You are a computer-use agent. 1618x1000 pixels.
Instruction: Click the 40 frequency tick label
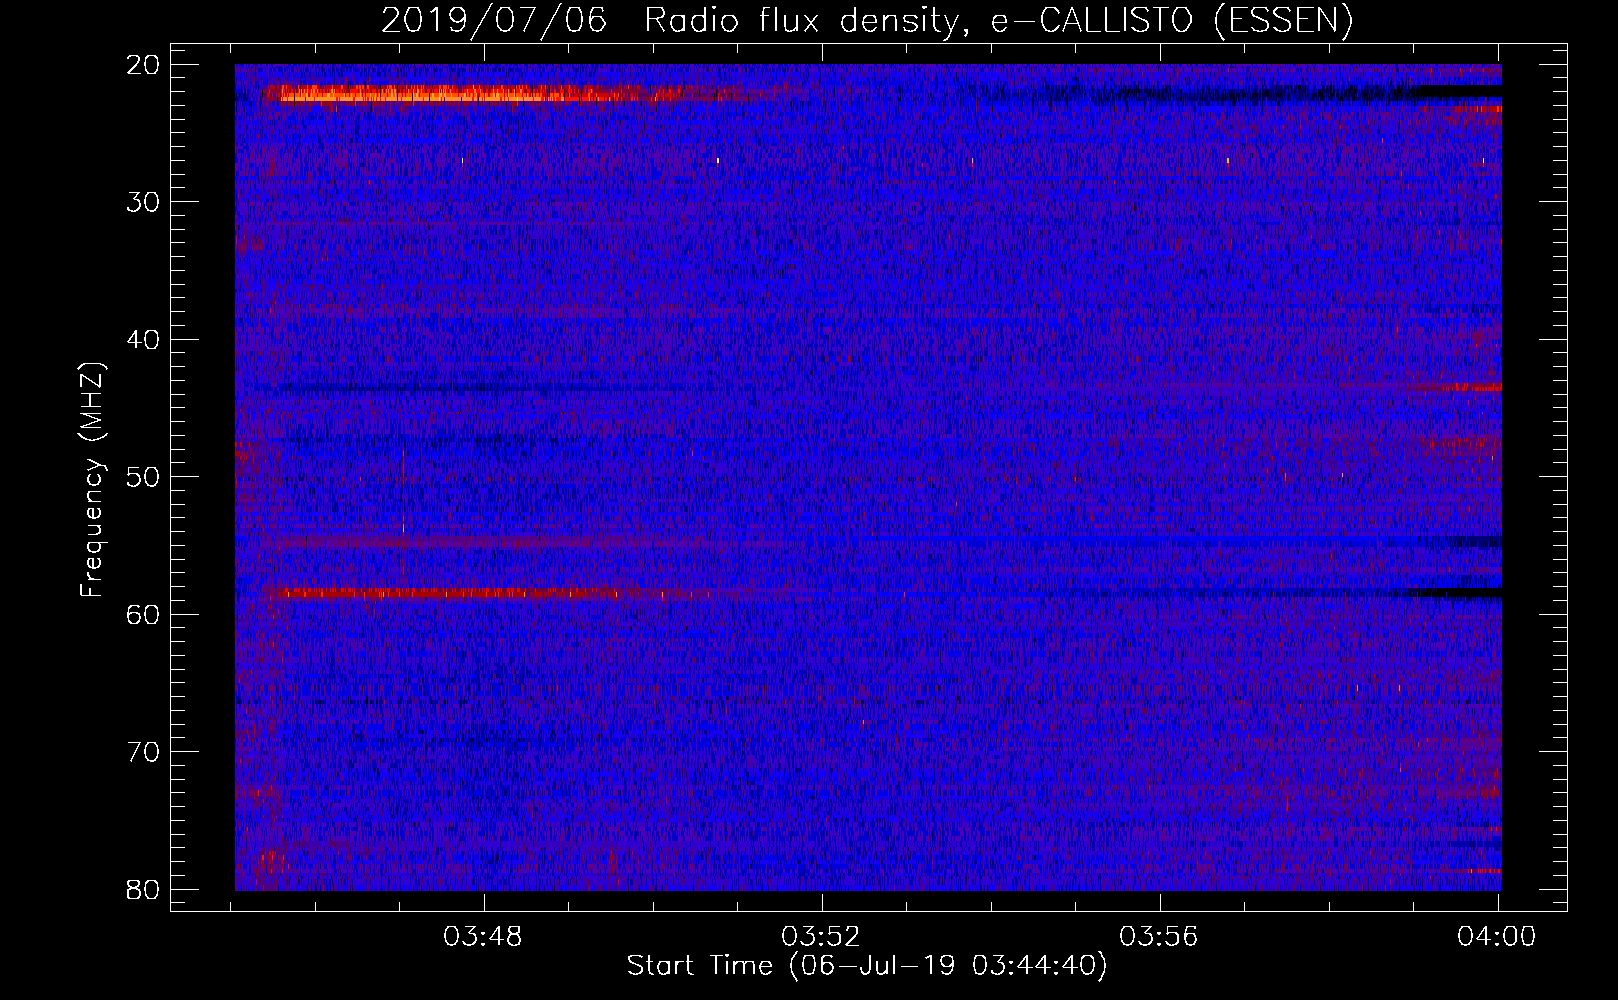[145, 339]
